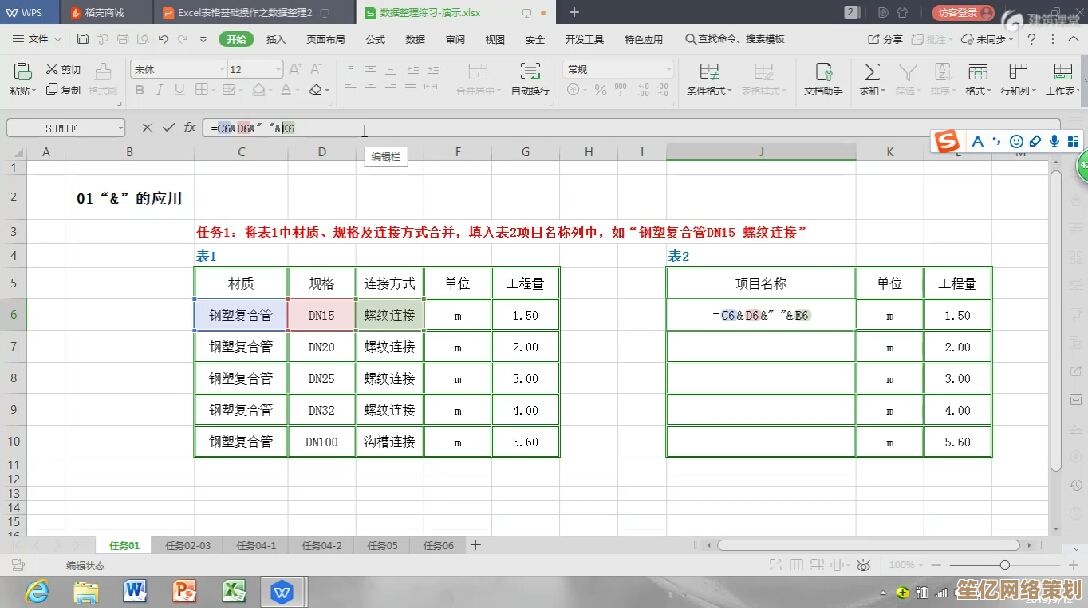
Task: Switch to sheet tab 任务02-03
Action: click(188, 545)
